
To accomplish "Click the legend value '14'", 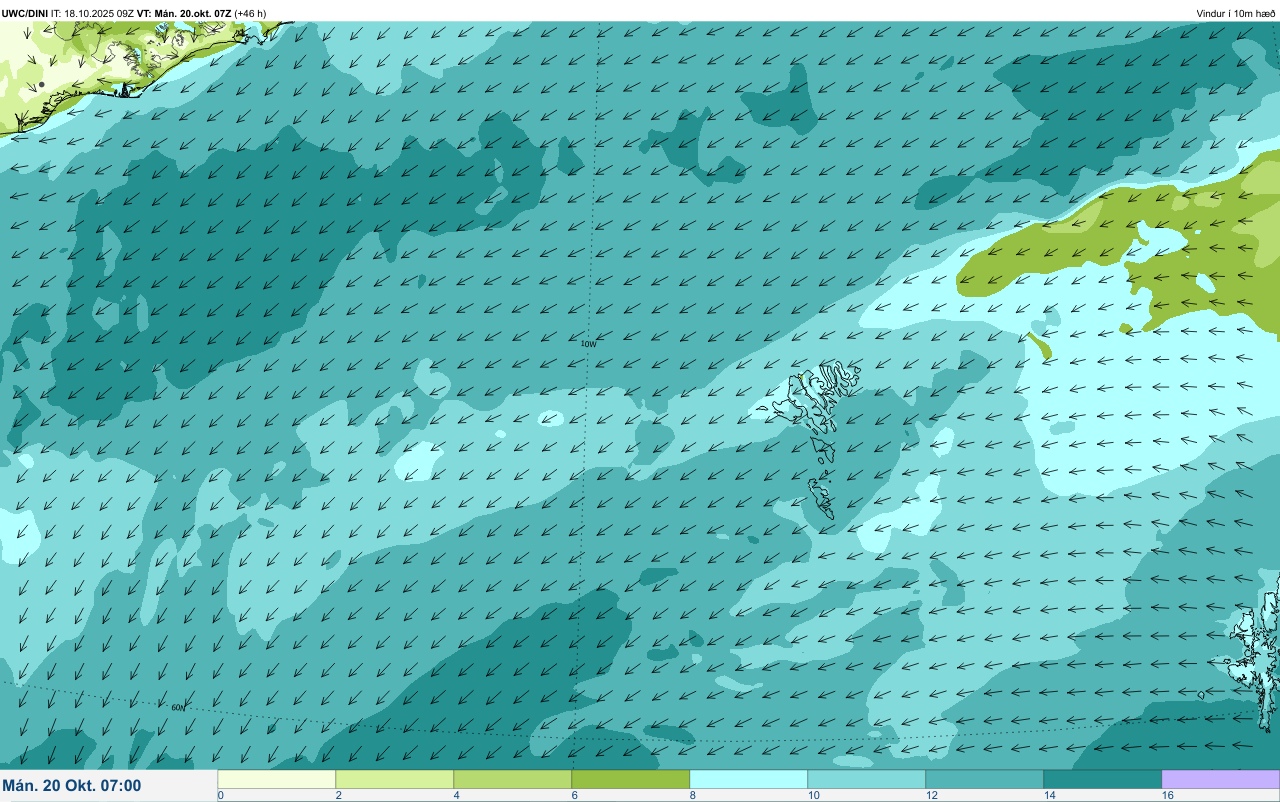I will (x=1050, y=795).
